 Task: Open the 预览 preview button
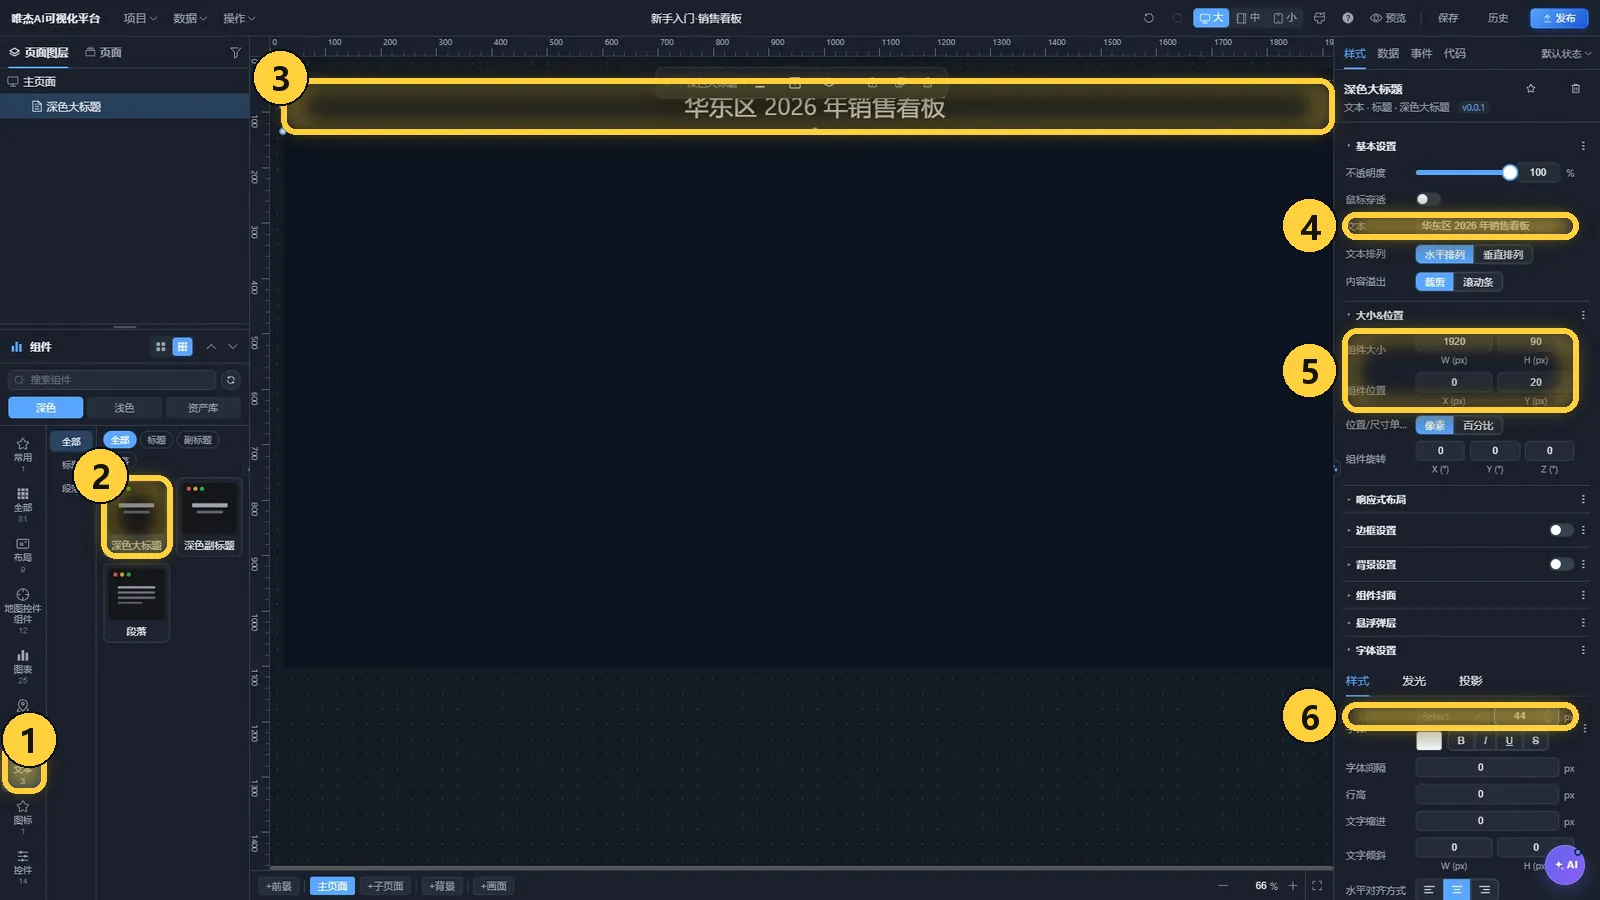click(x=1388, y=18)
